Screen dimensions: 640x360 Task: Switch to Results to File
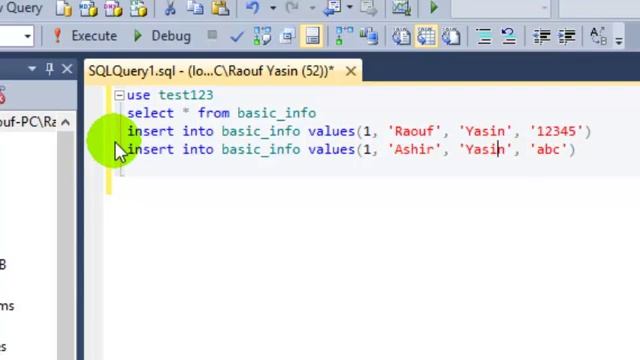coord(451,36)
